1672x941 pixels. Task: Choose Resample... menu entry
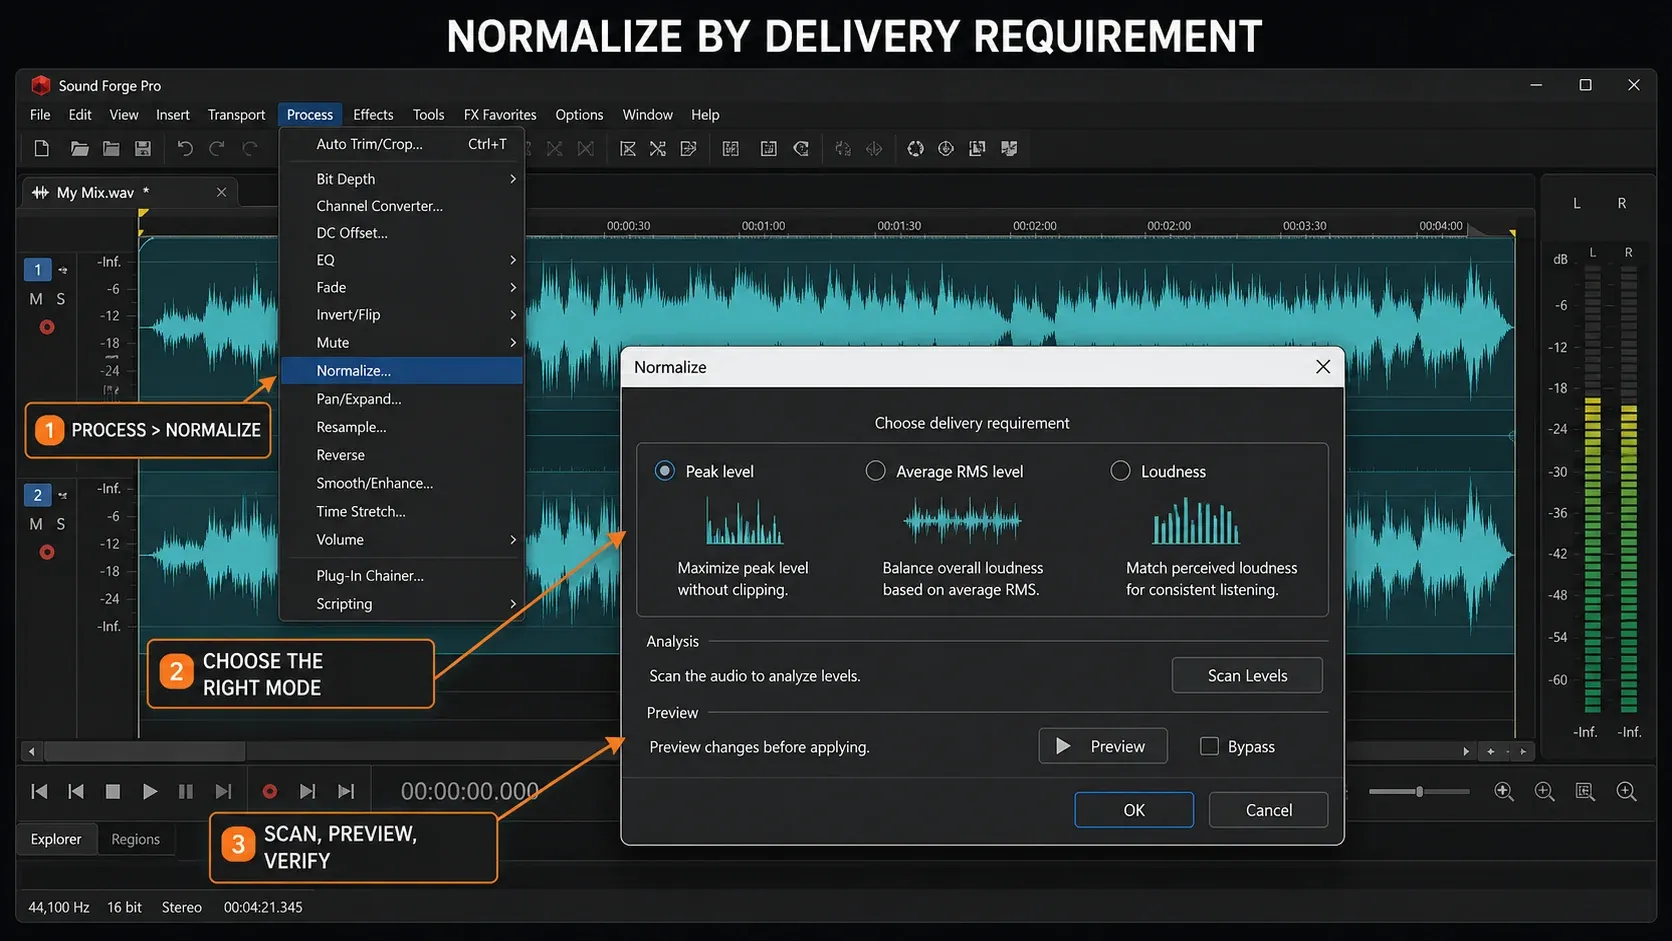coord(402,427)
